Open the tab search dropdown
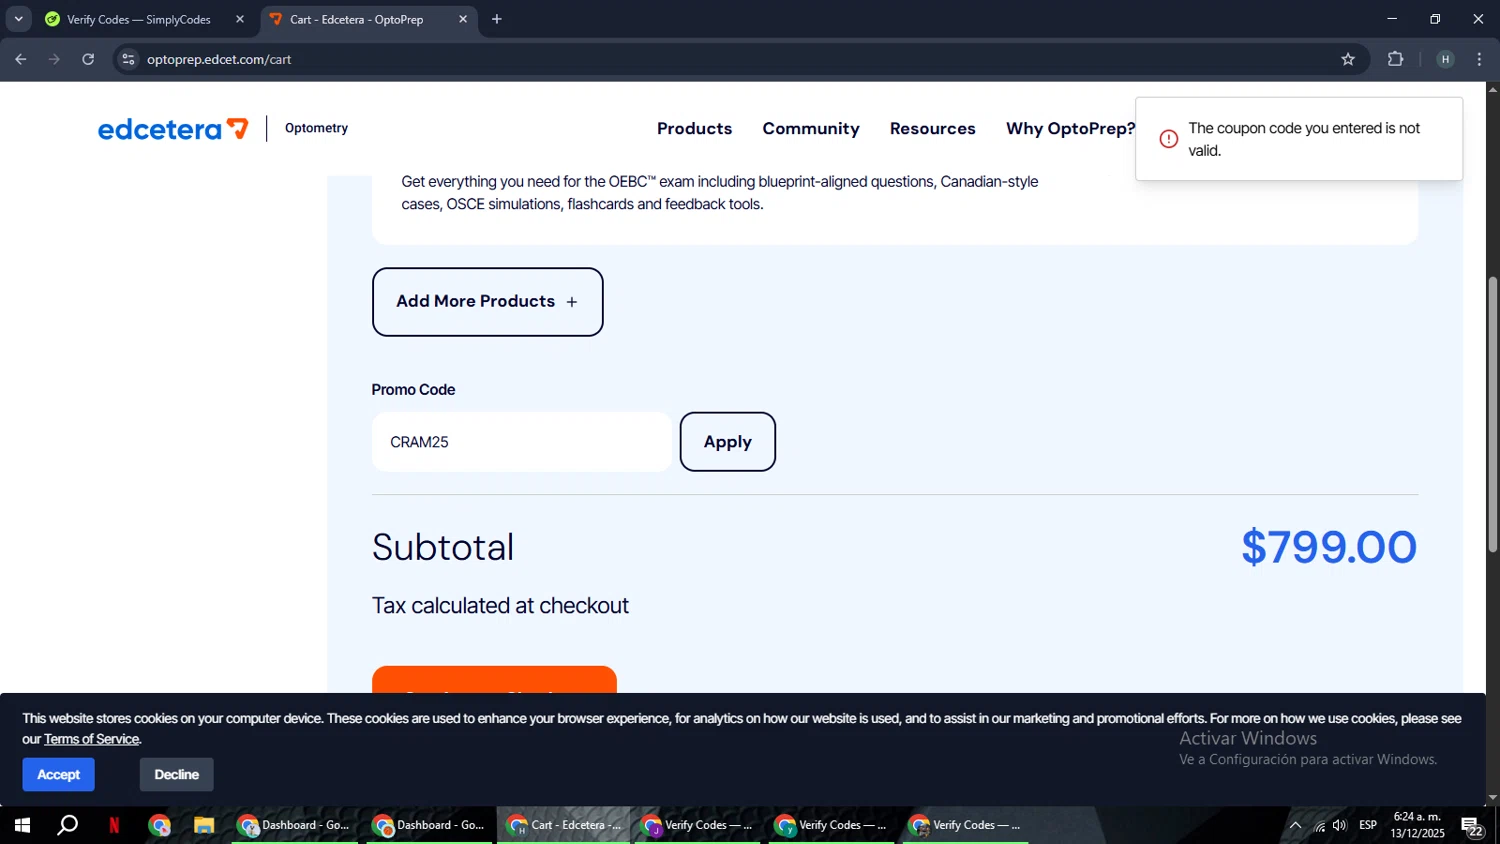 (18, 19)
